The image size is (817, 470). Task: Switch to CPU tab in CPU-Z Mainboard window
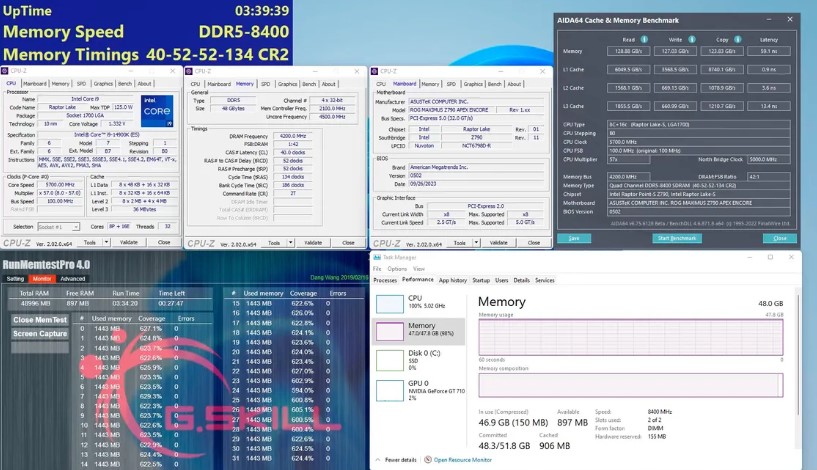381,84
